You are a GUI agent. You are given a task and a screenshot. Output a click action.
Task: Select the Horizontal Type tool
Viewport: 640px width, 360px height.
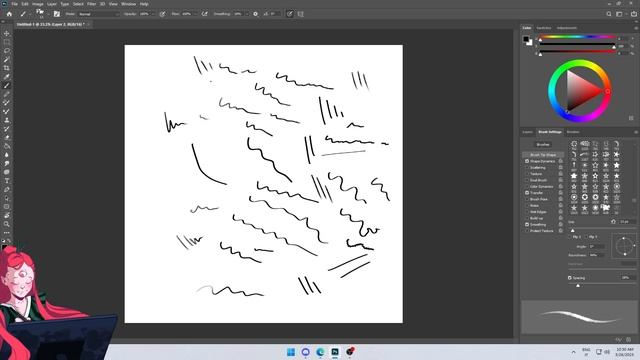(7, 181)
